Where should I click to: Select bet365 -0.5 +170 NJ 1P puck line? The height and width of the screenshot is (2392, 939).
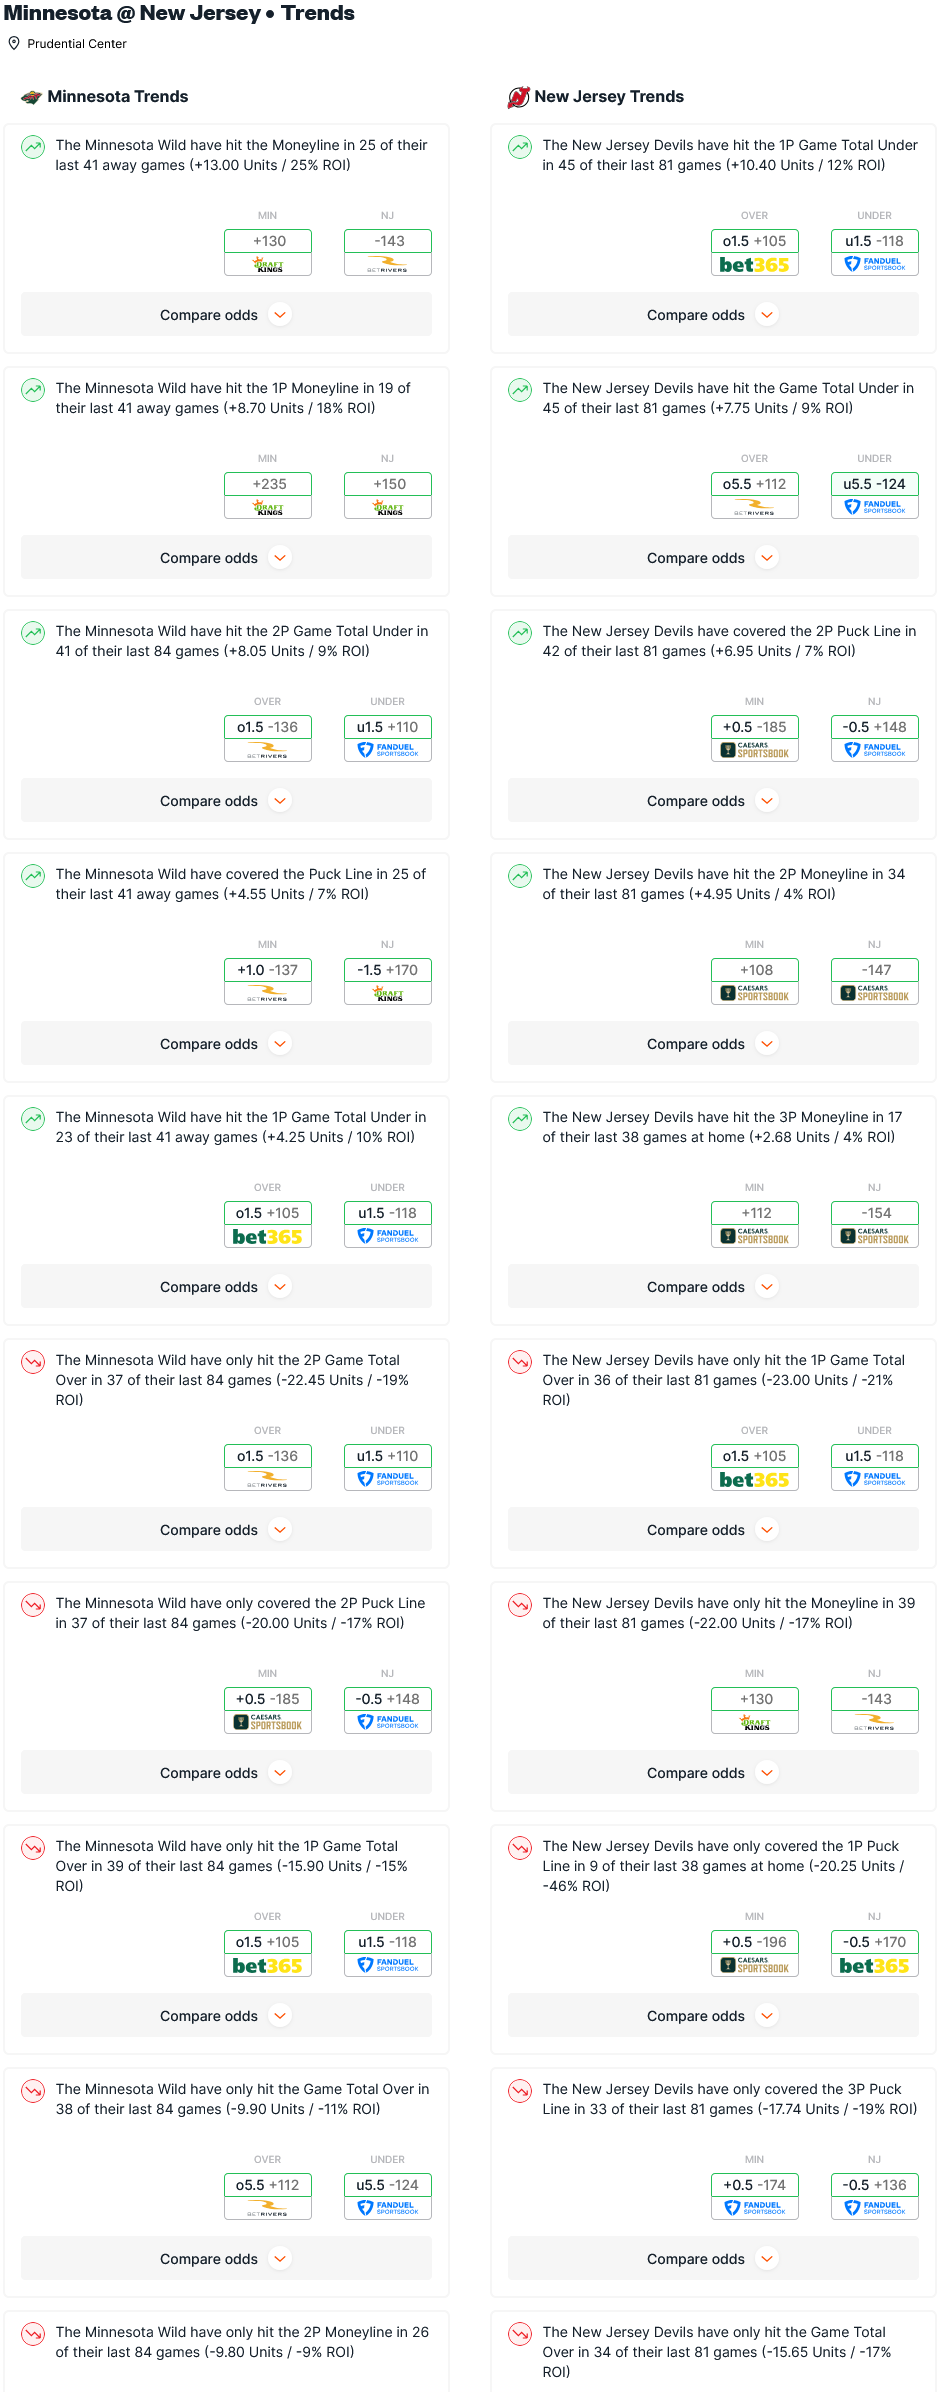tap(875, 1953)
